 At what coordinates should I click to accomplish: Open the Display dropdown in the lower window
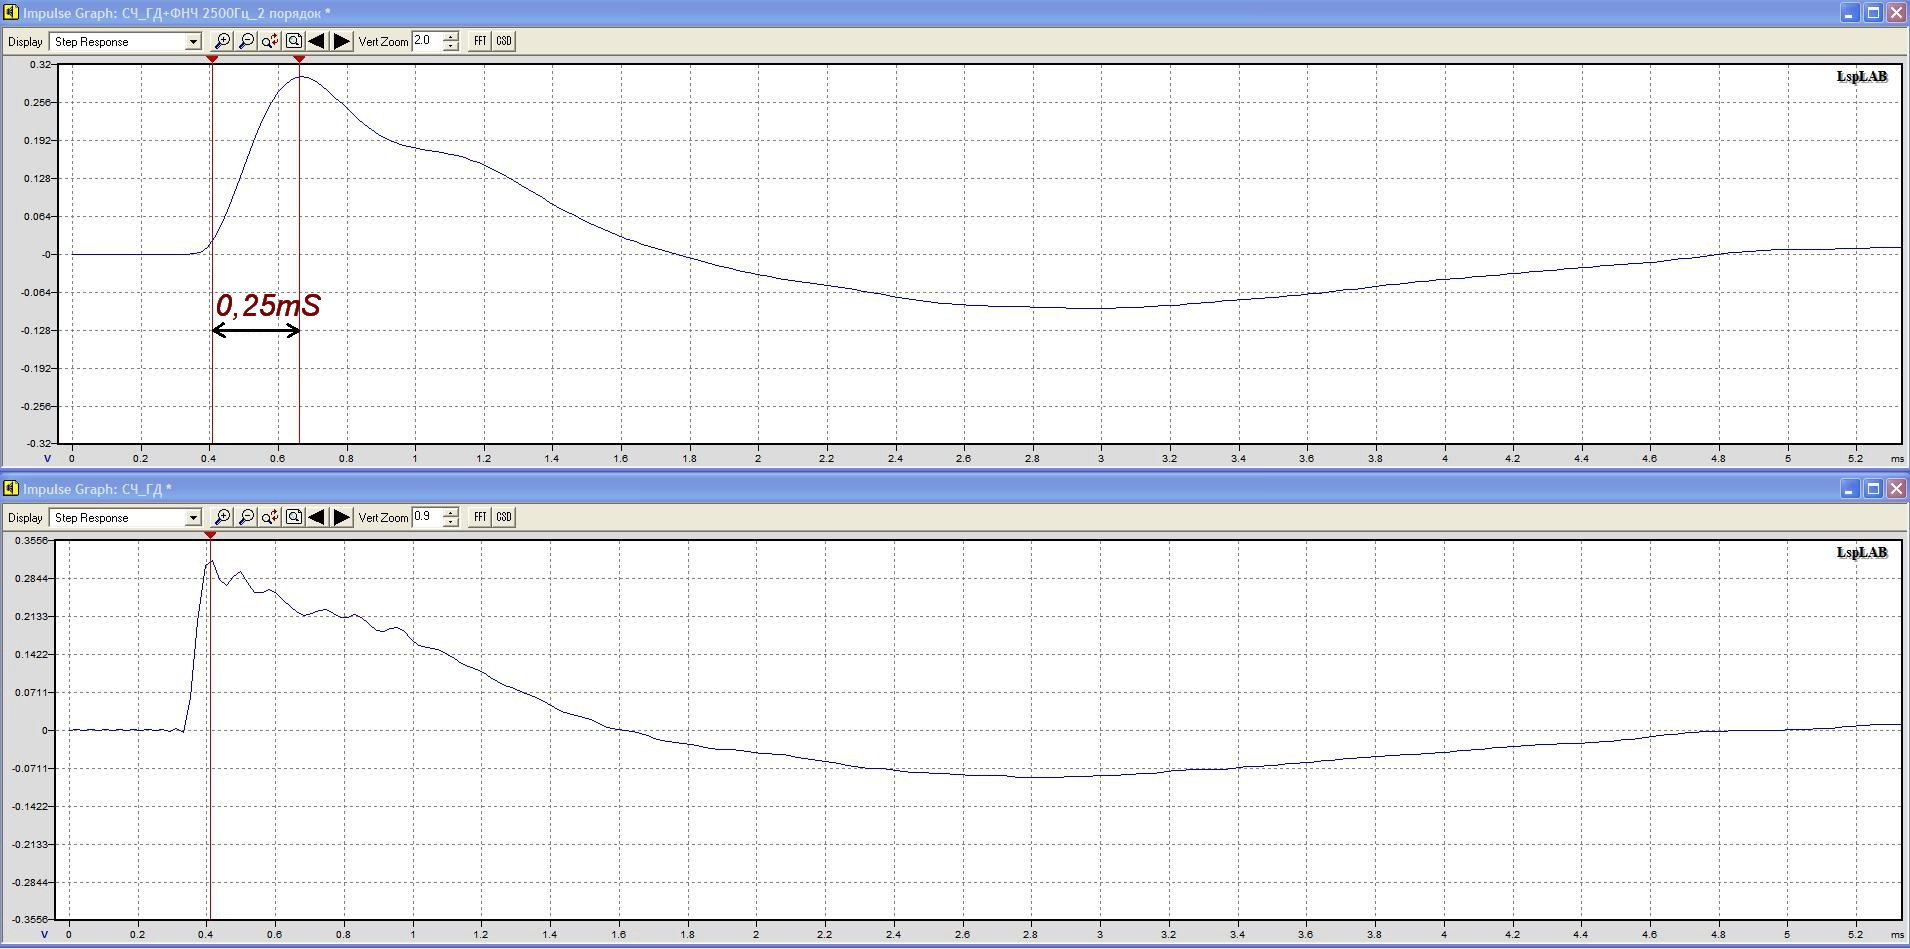[193, 518]
